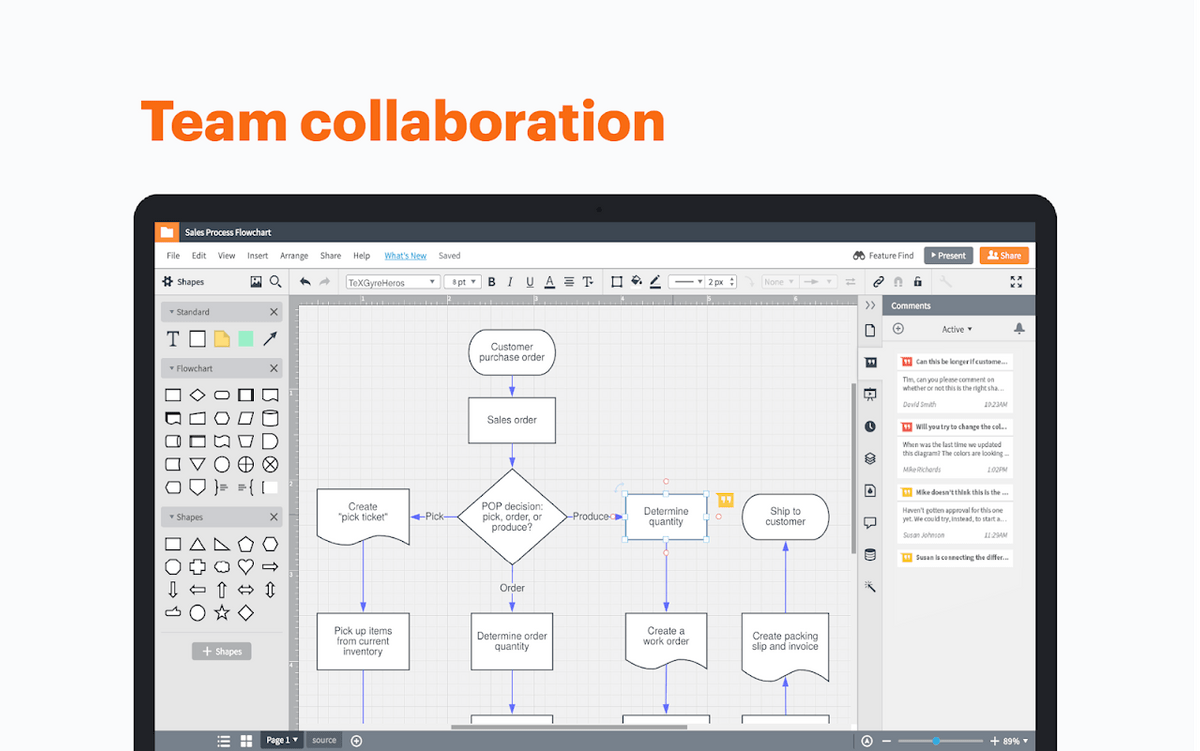Open the revision history clock icon

coord(870,426)
